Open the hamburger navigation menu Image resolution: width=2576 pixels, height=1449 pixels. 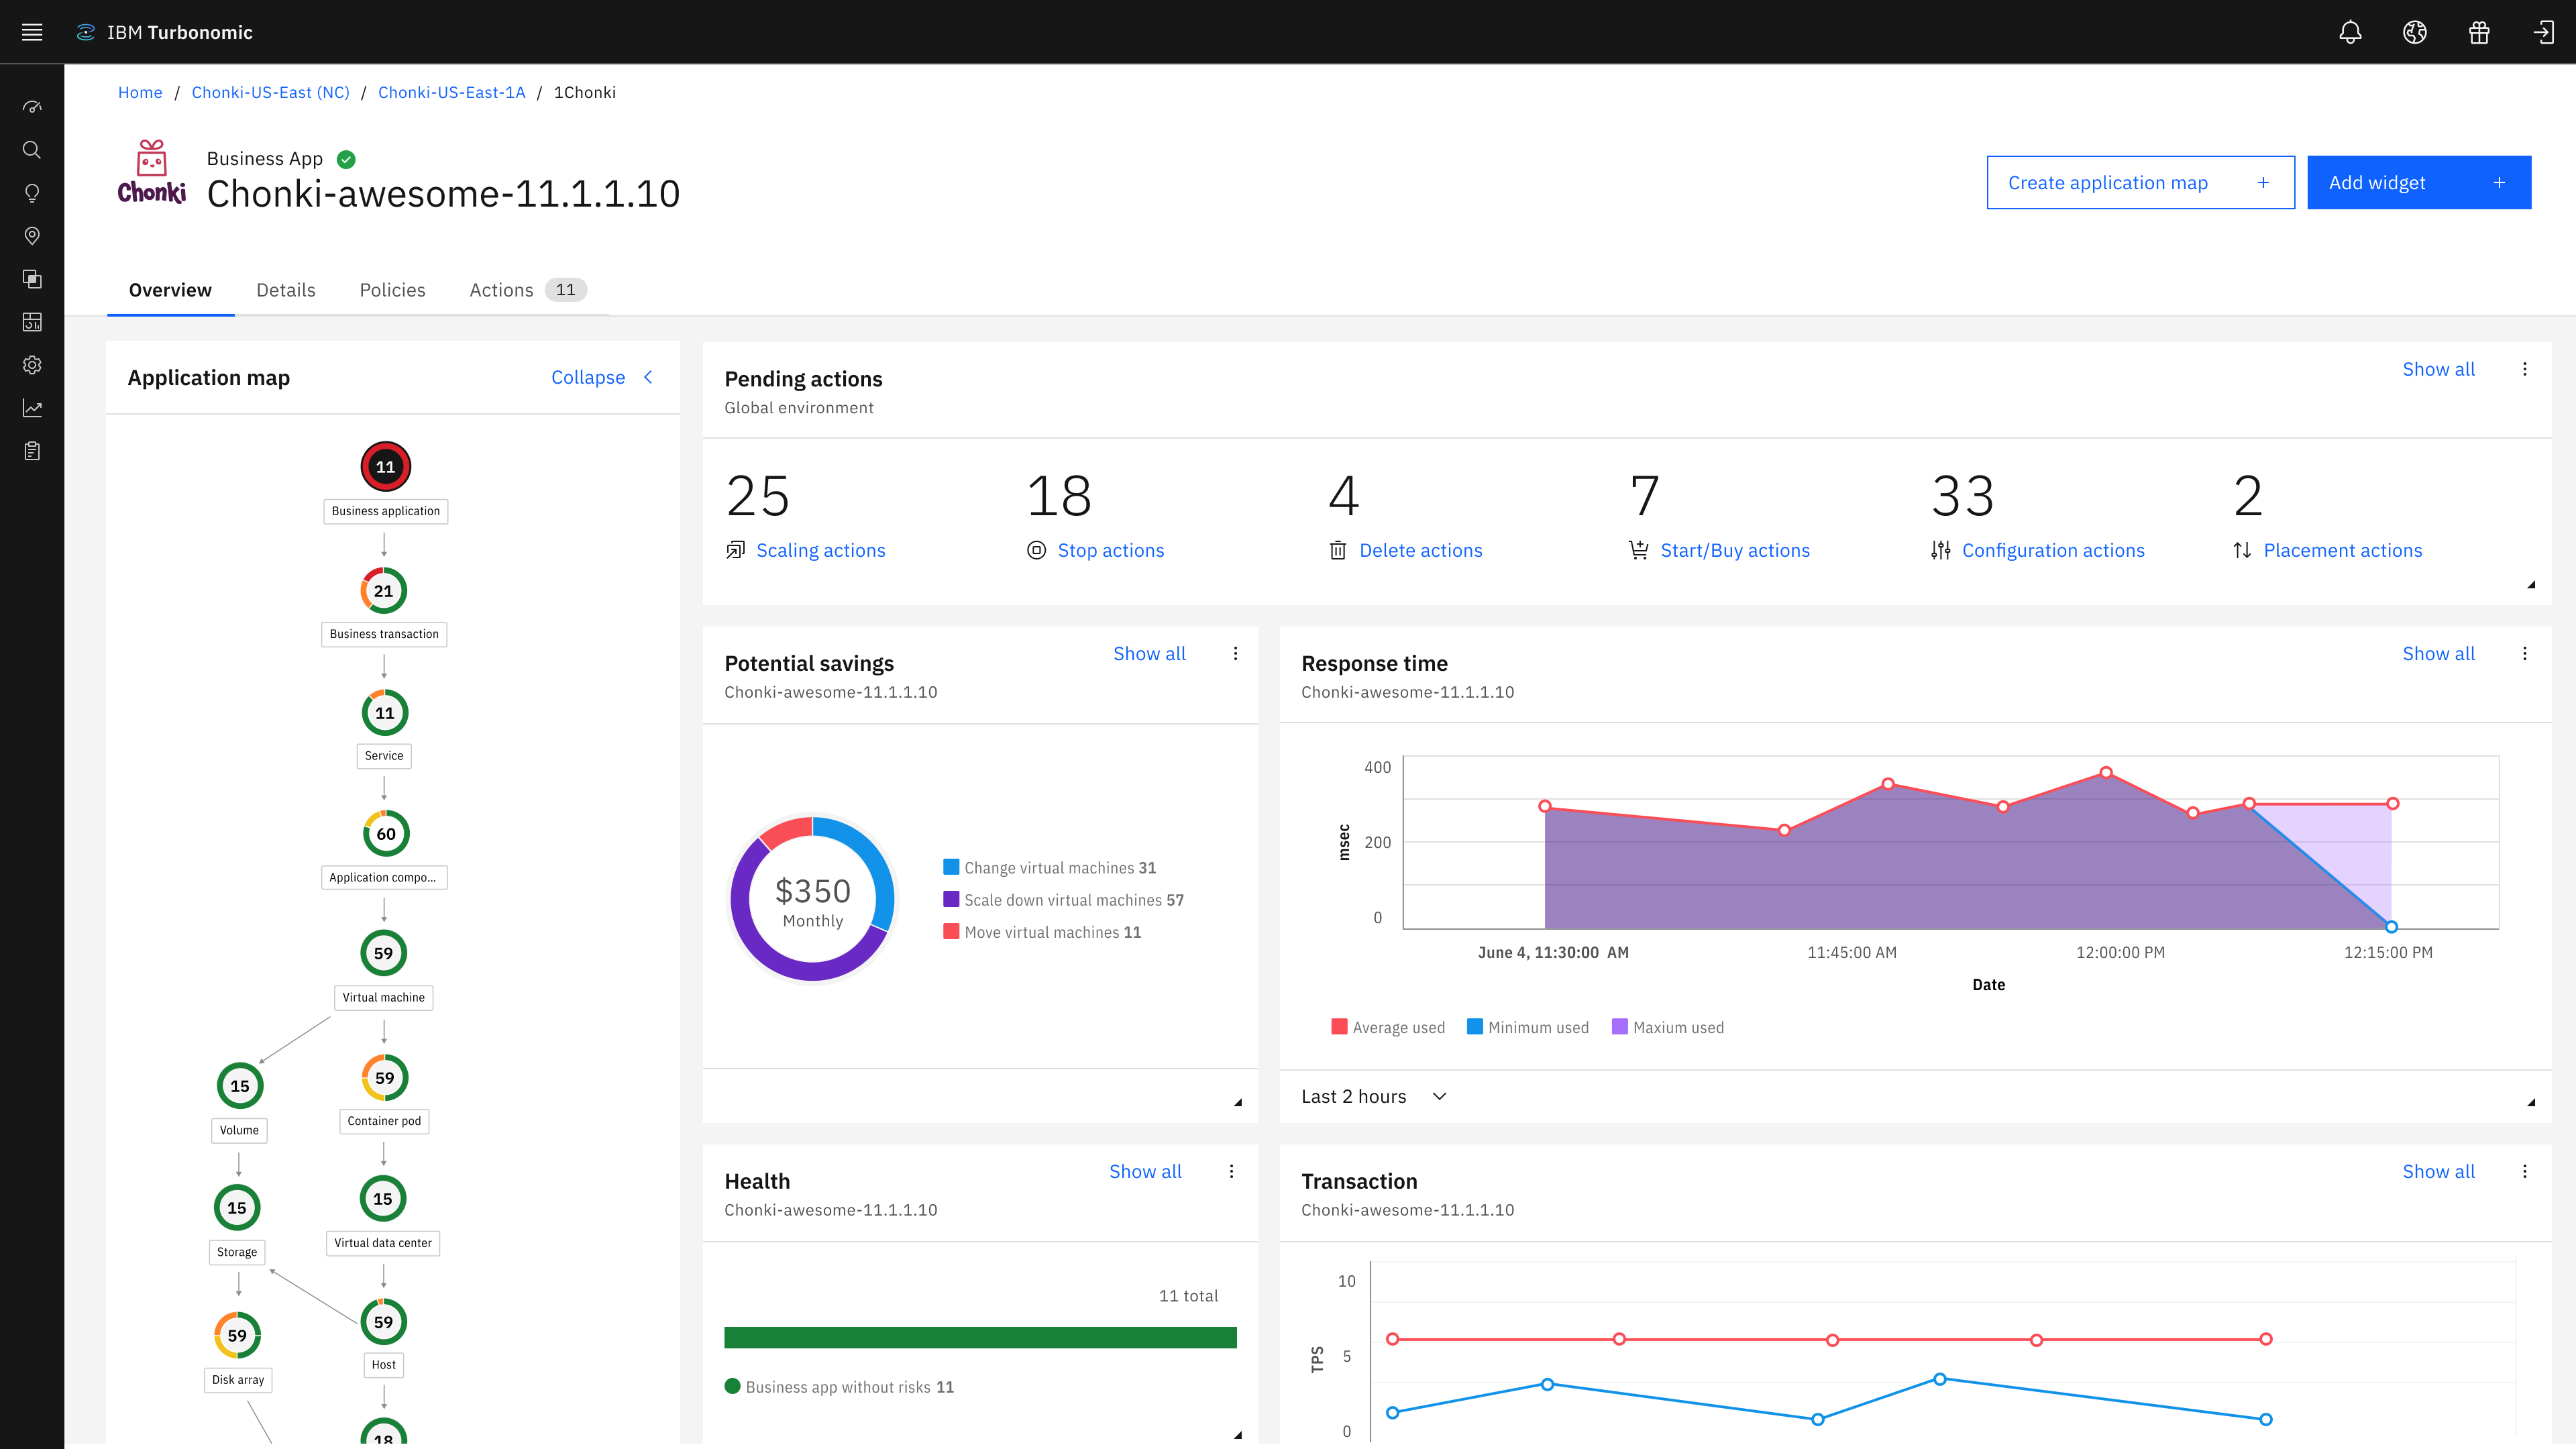(32, 32)
